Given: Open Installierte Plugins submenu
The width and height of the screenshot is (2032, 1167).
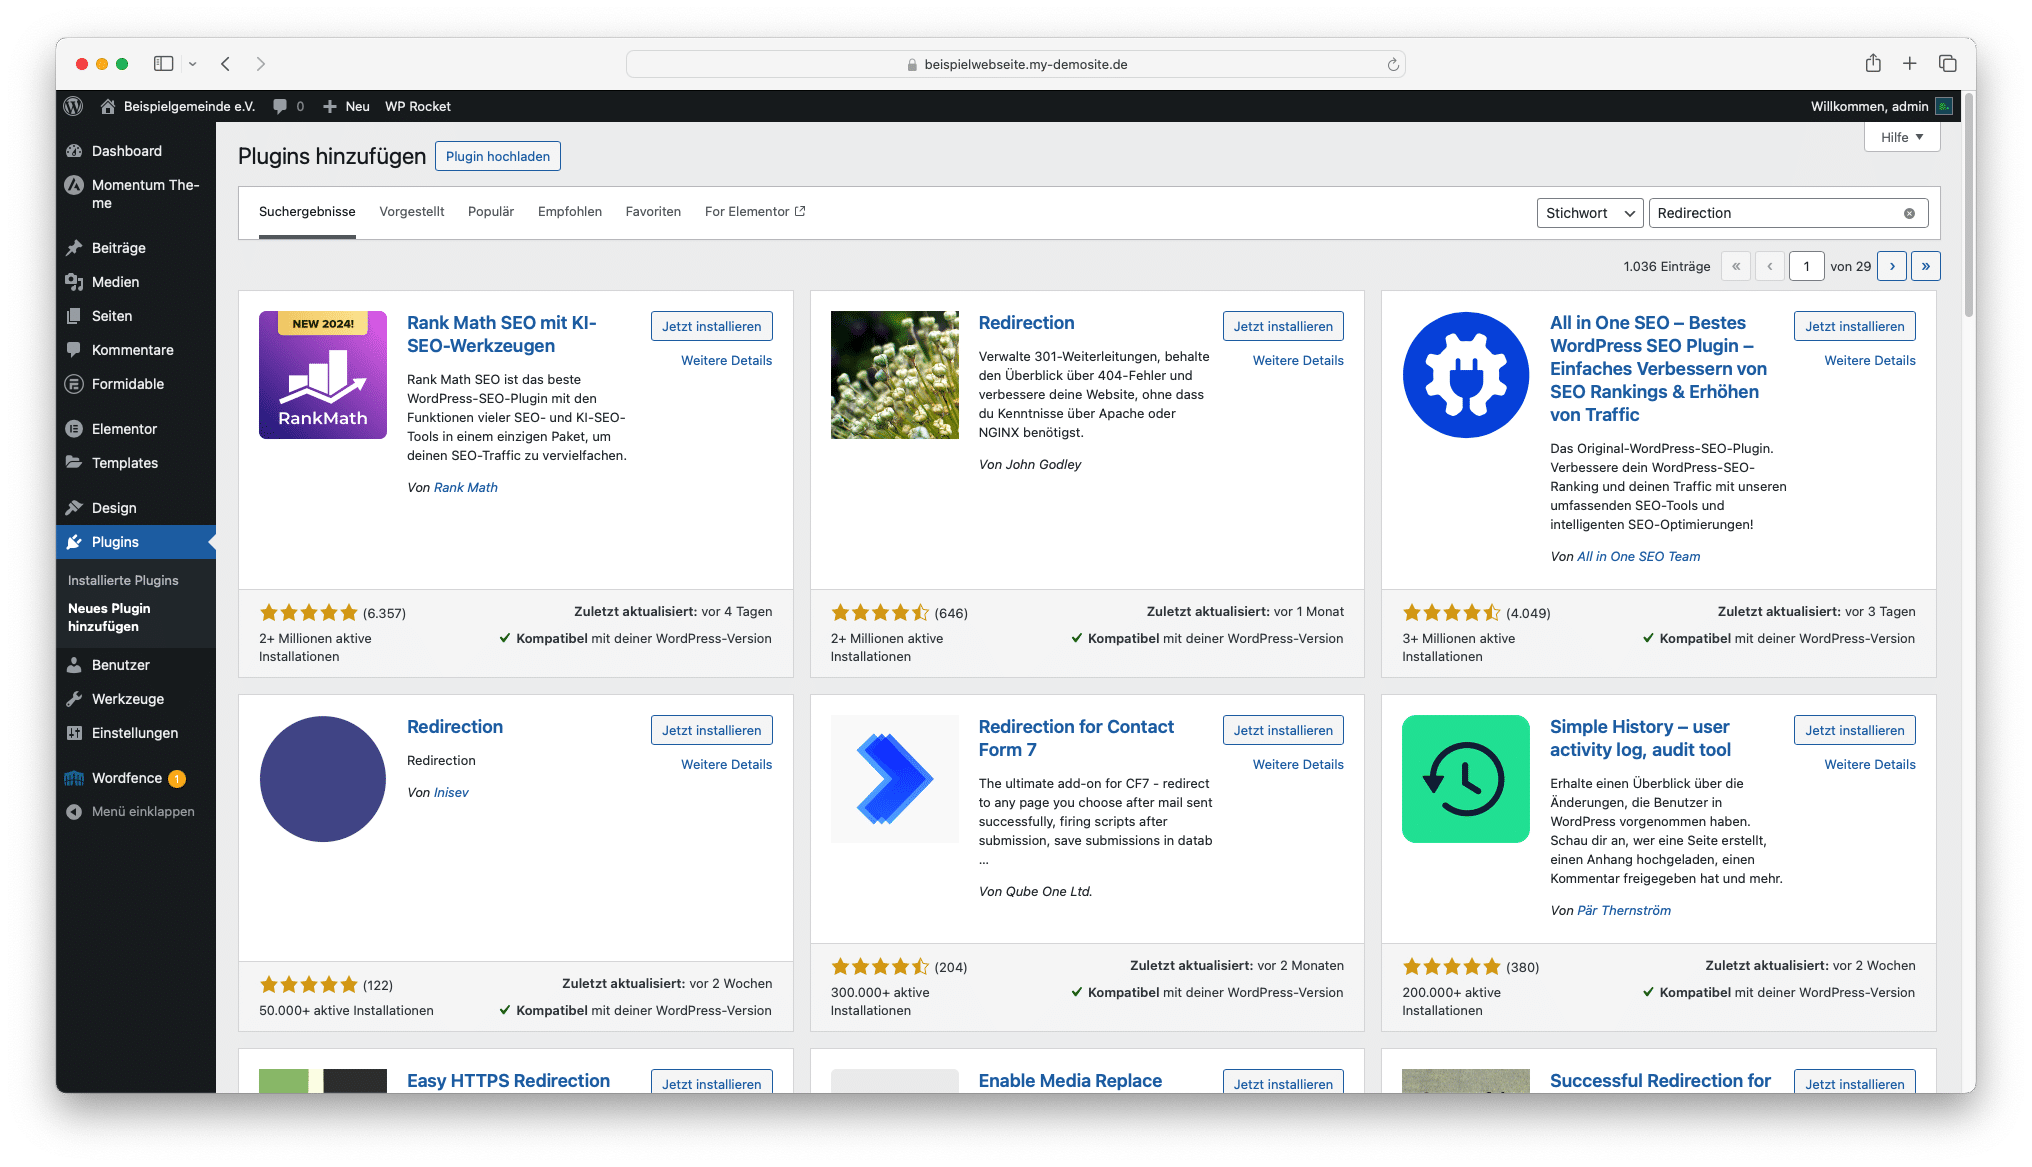Looking at the screenshot, I should (123, 580).
